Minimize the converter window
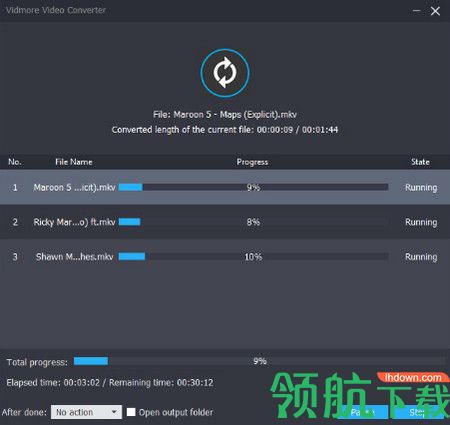The height and width of the screenshot is (425, 450). pyautogui.click(x=416, y=11)
